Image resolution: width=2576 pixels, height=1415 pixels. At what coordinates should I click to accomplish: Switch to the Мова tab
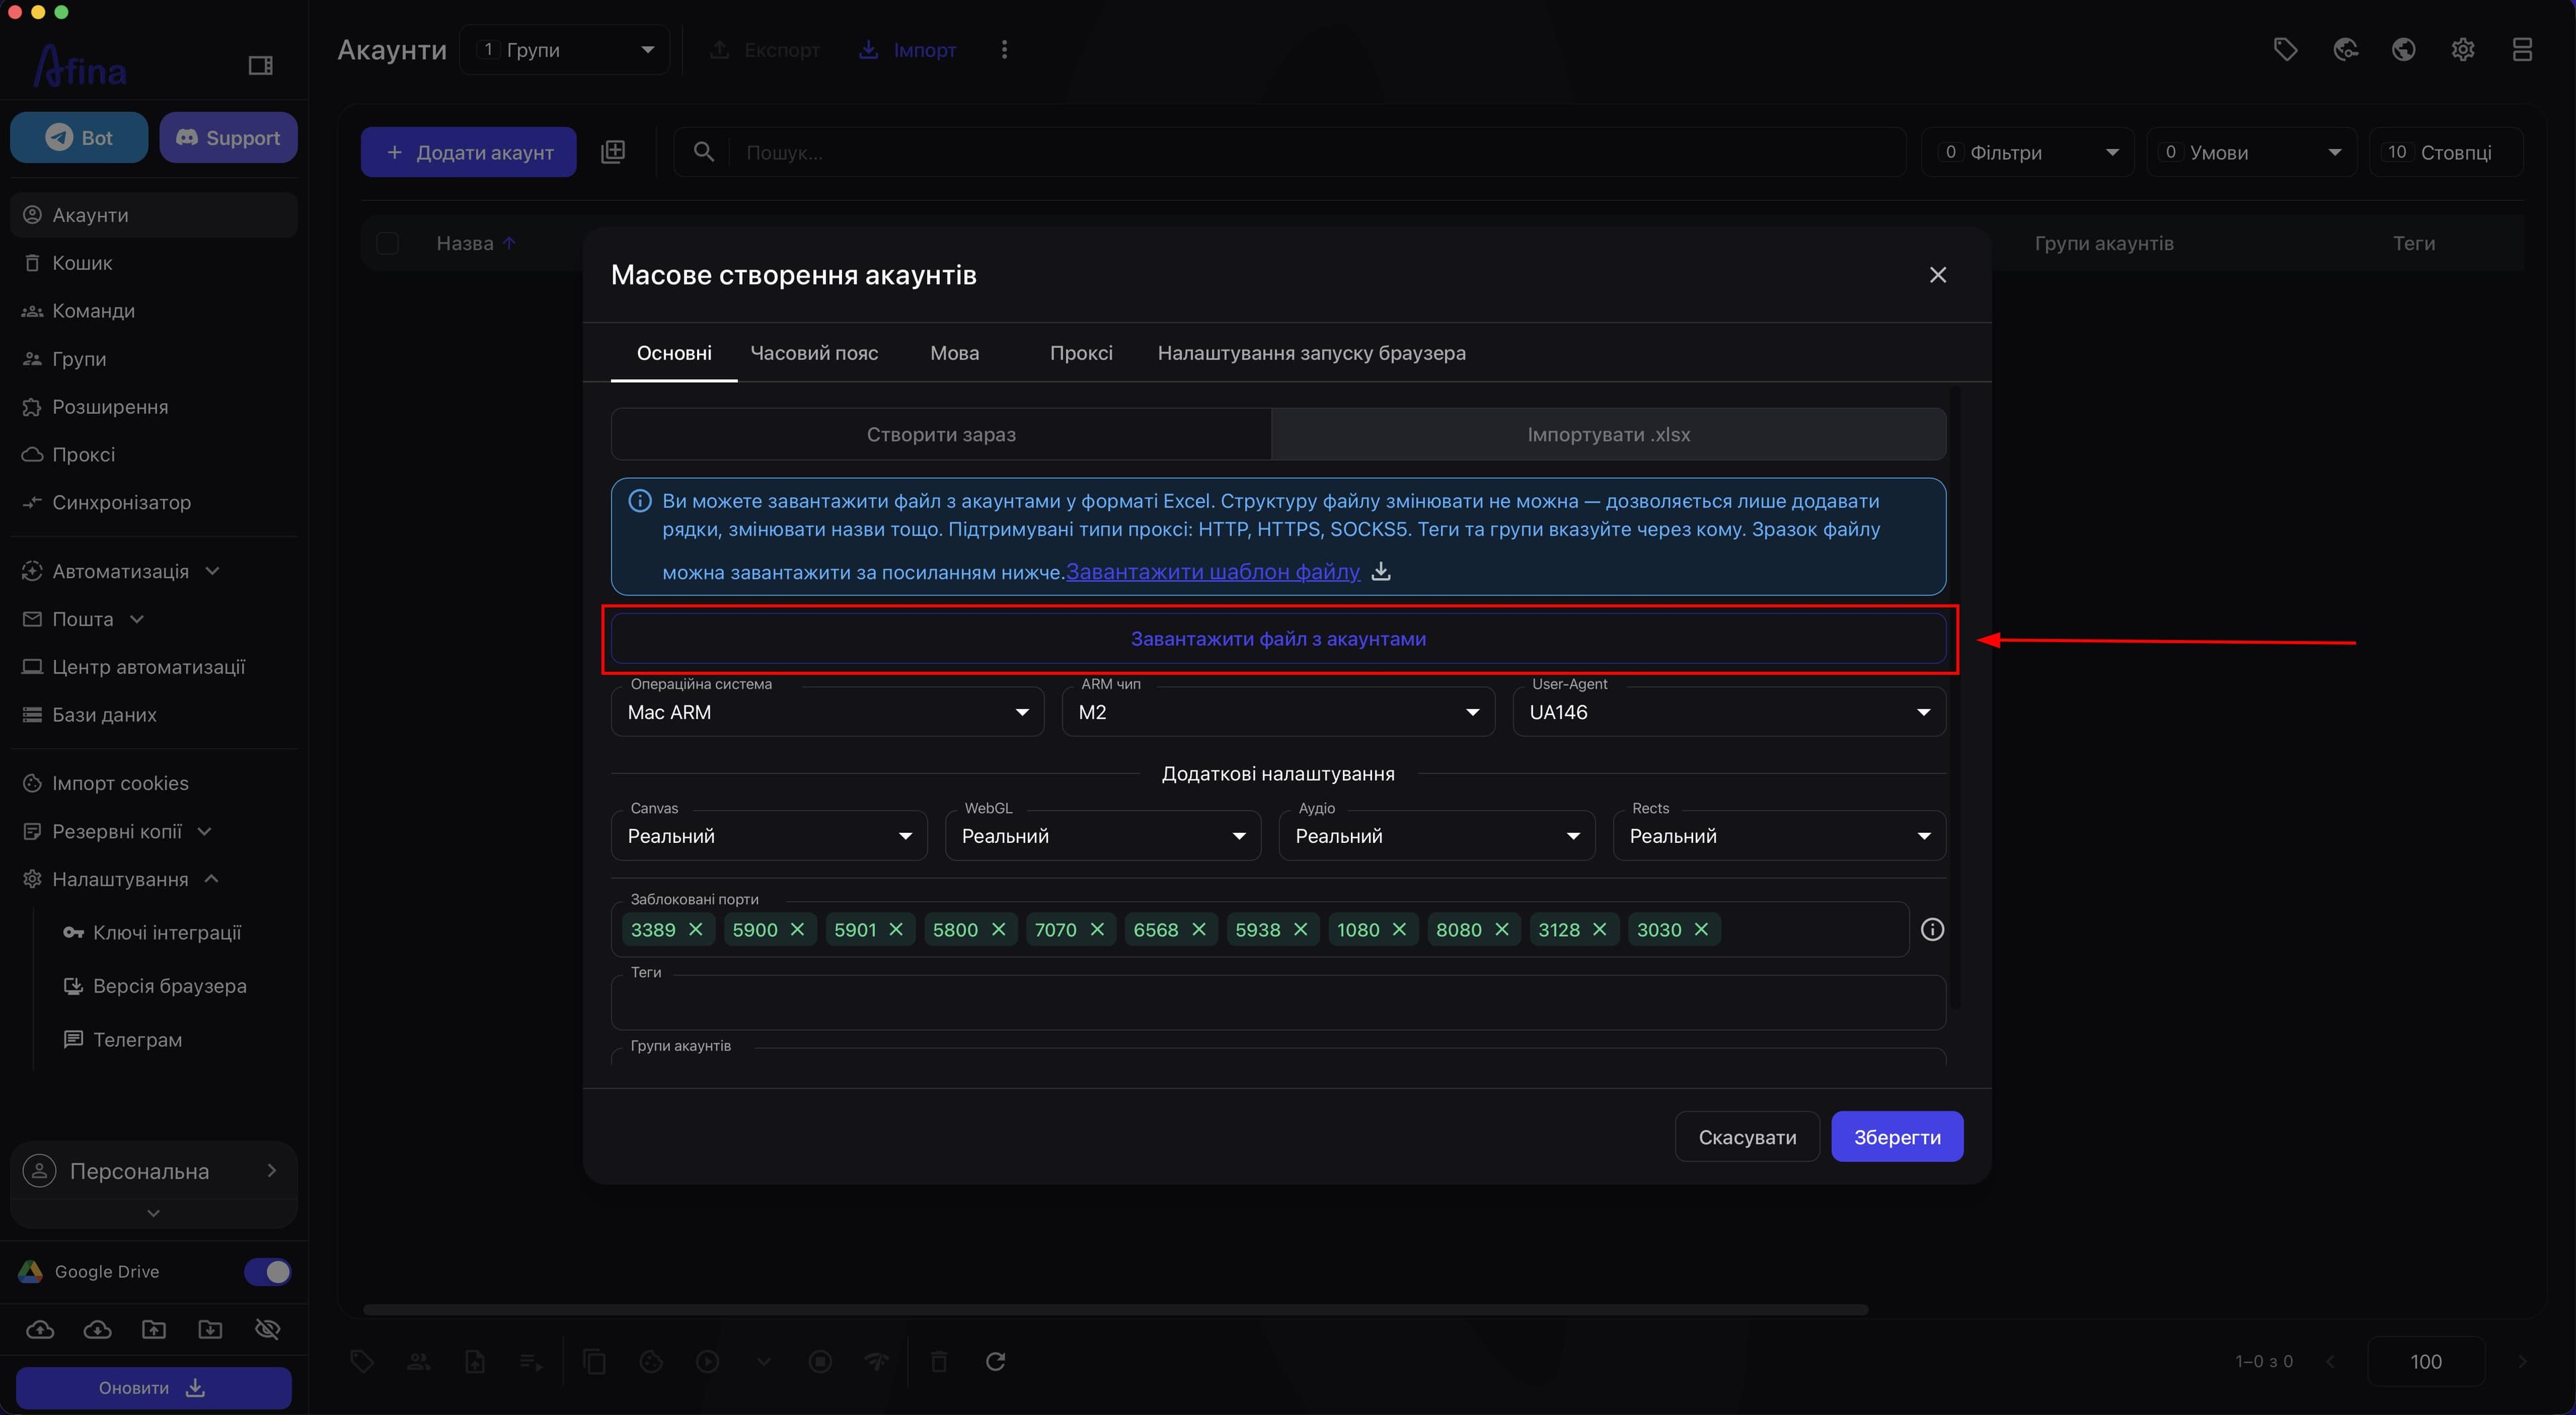[x=955, y=353]
